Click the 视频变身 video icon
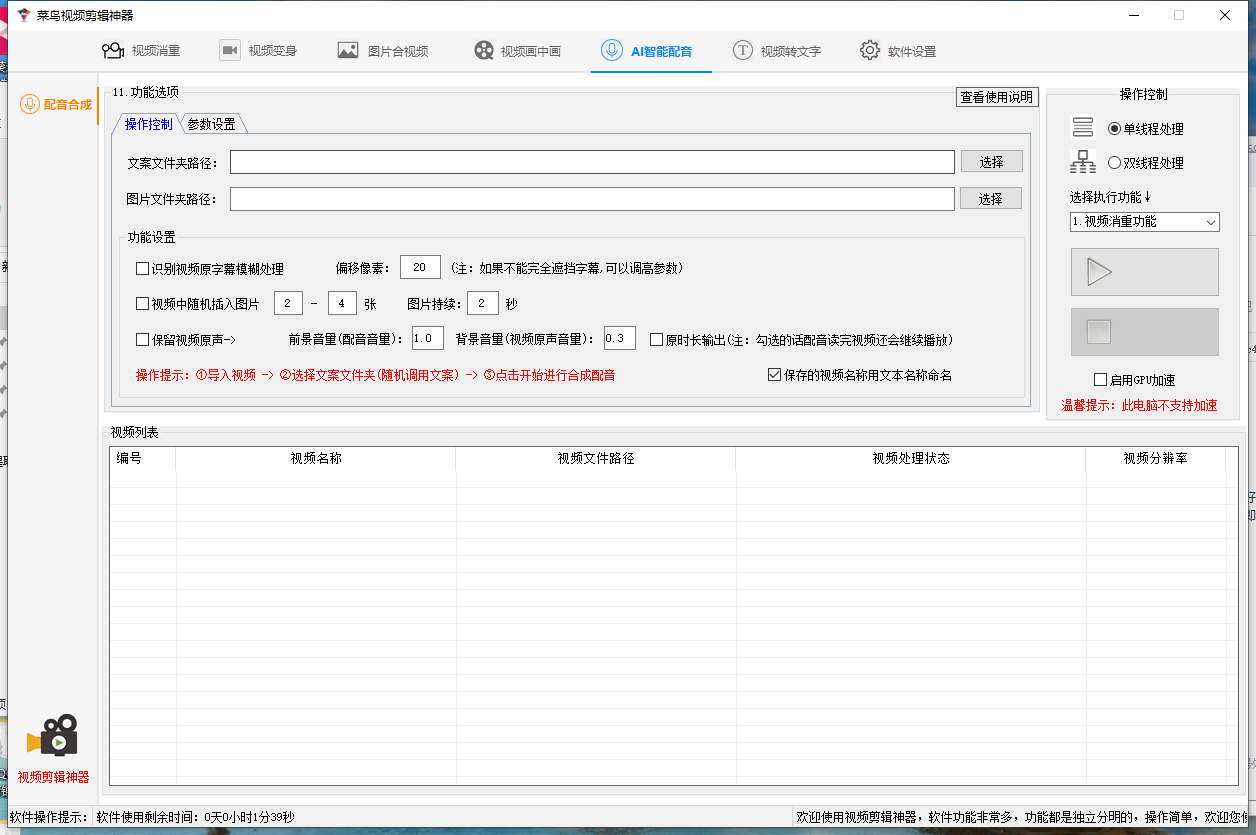Viewport: 1256px width, 835px height. click(230, 51)
